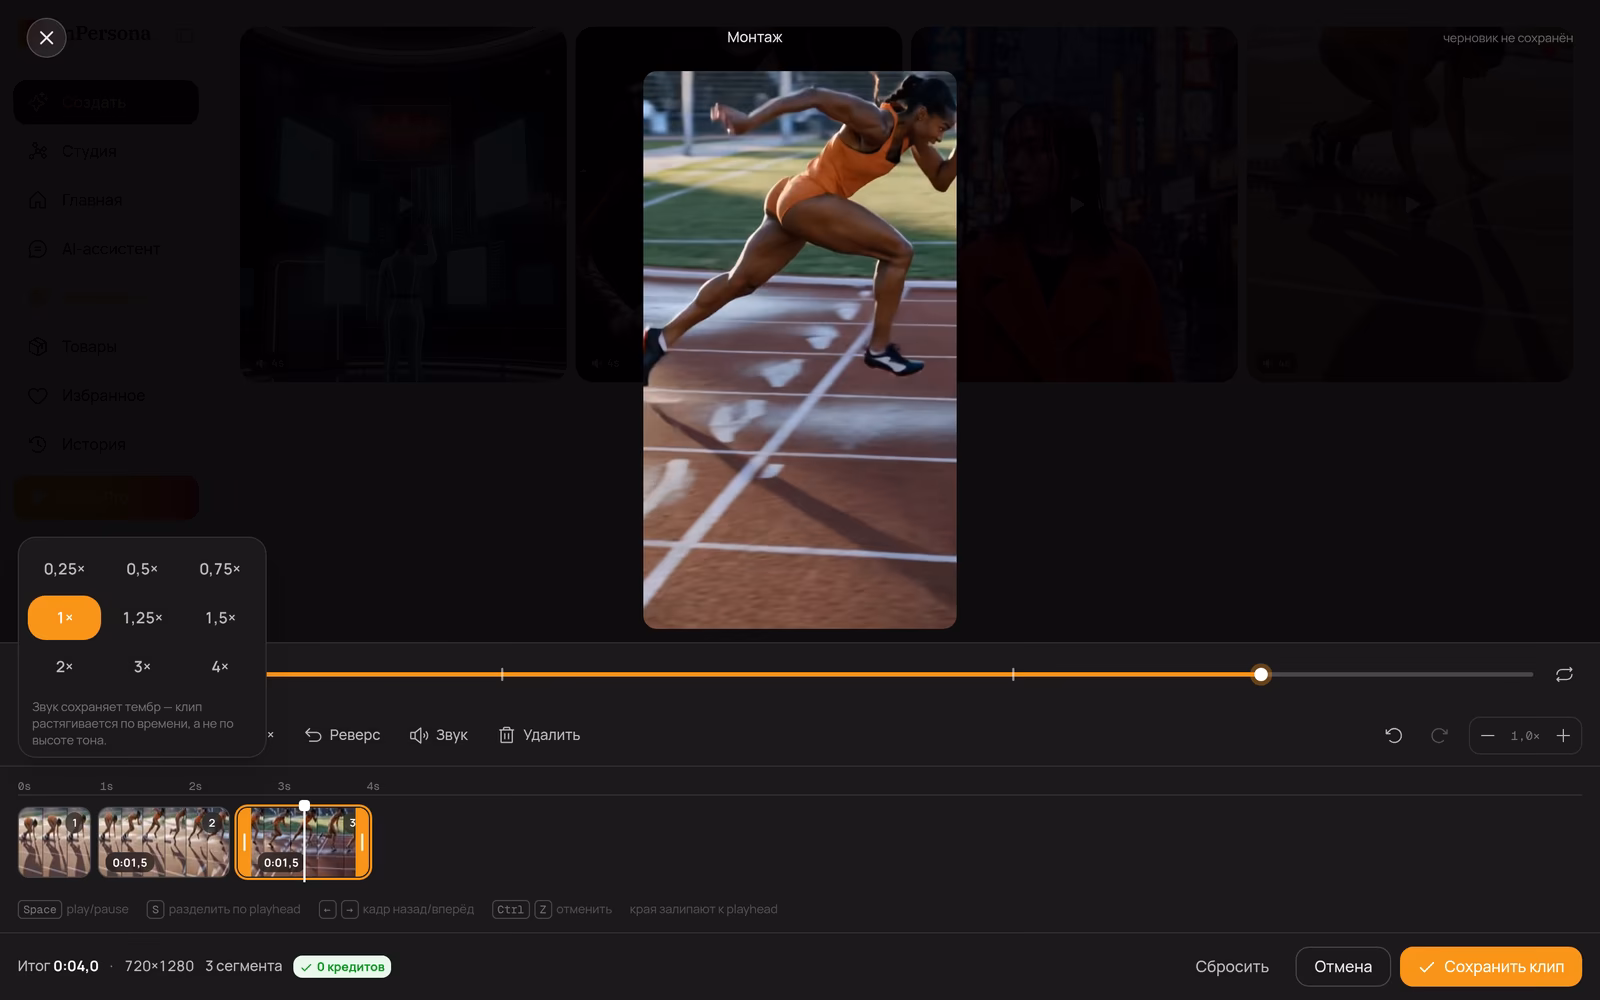Reverse the selected segment with Реверс
The height and width of the screenshot is (1000, 1600).
pyautogui.click(x=343, y=735)
